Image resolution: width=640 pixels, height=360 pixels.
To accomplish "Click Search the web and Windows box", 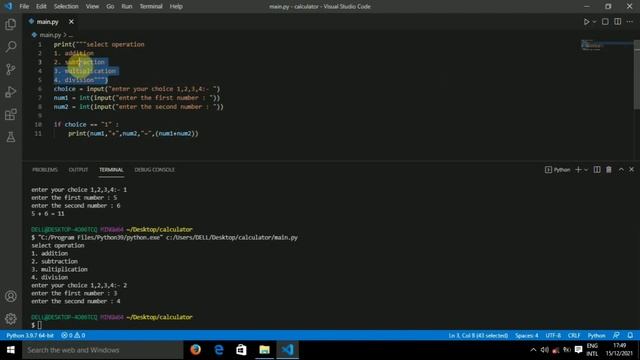I will [x=102, y=350].
